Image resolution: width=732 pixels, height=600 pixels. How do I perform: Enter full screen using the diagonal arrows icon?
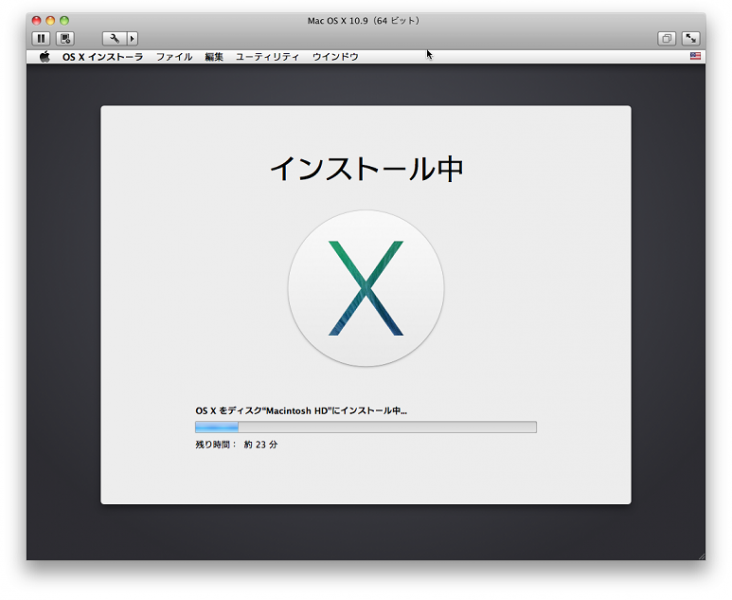coord(691,38)
